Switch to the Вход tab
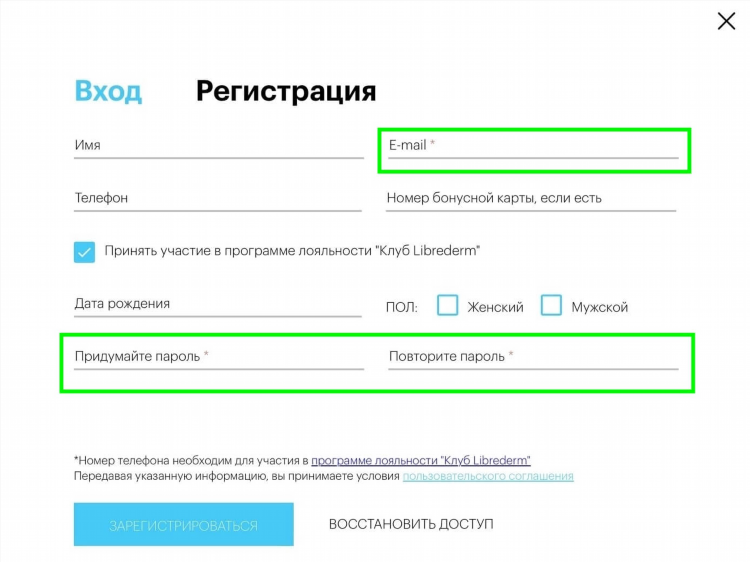The image size is (750, 562). (108, 90)
